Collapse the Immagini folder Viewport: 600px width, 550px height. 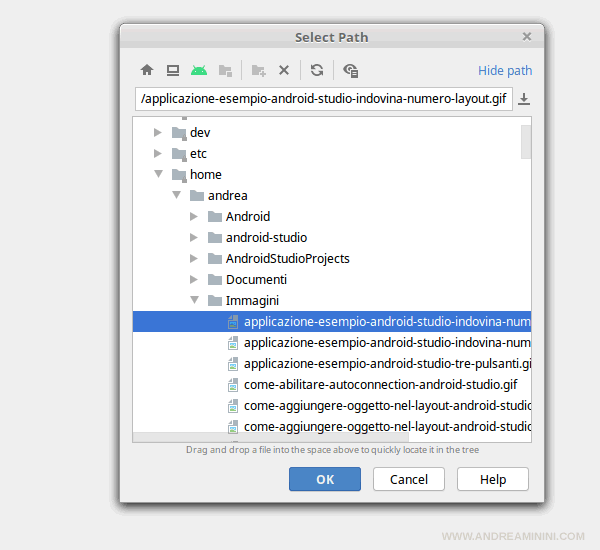[x=194, y=300]
